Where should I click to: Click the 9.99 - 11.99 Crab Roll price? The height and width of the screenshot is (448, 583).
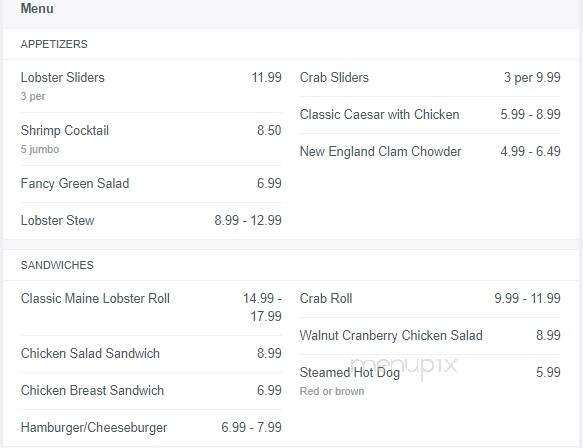pyautogui.click(x=527, y=298)
